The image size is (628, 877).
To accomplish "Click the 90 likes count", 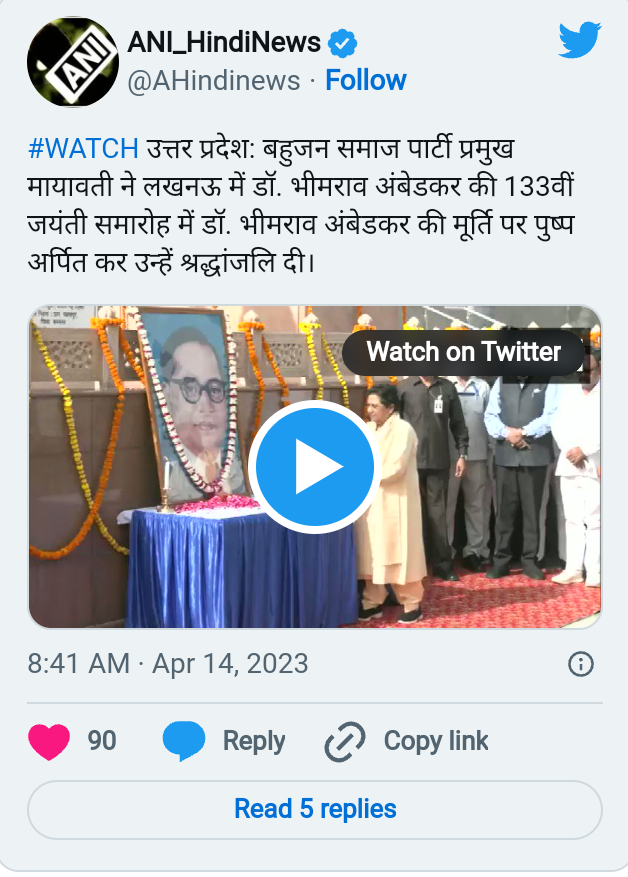I will coord(102,741).
